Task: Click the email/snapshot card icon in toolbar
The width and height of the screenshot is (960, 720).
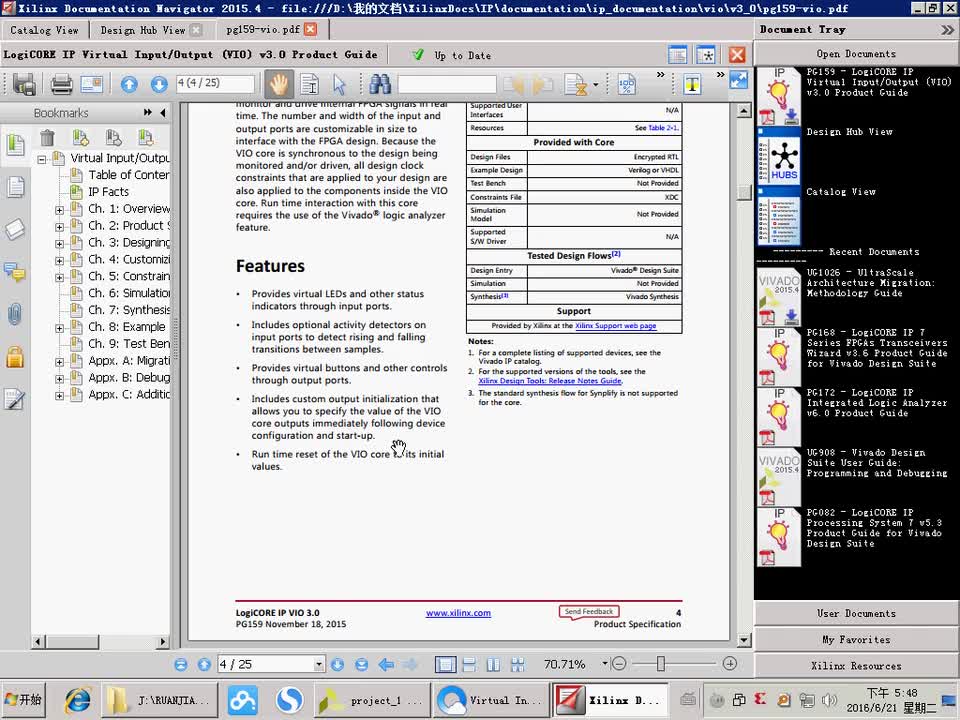Action: 92,84
